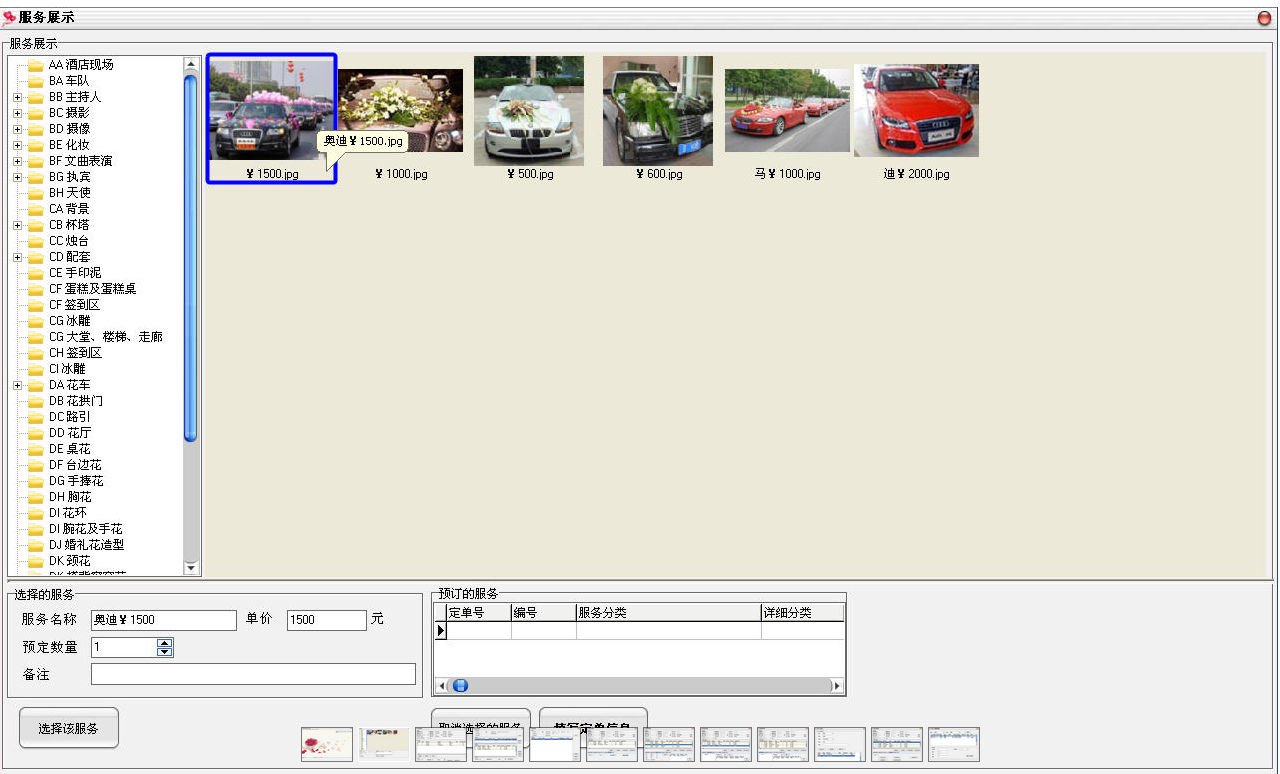Click the folder icon of BF 文曲表演
The image size is (1280, 774).
coord(36,161)
